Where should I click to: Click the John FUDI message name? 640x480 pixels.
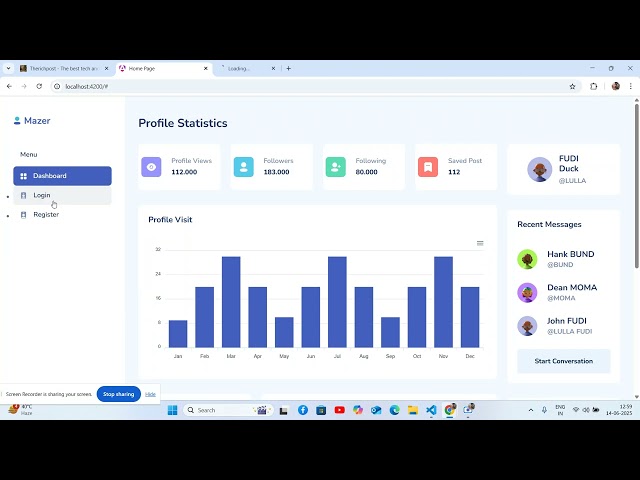pos(567,321)
